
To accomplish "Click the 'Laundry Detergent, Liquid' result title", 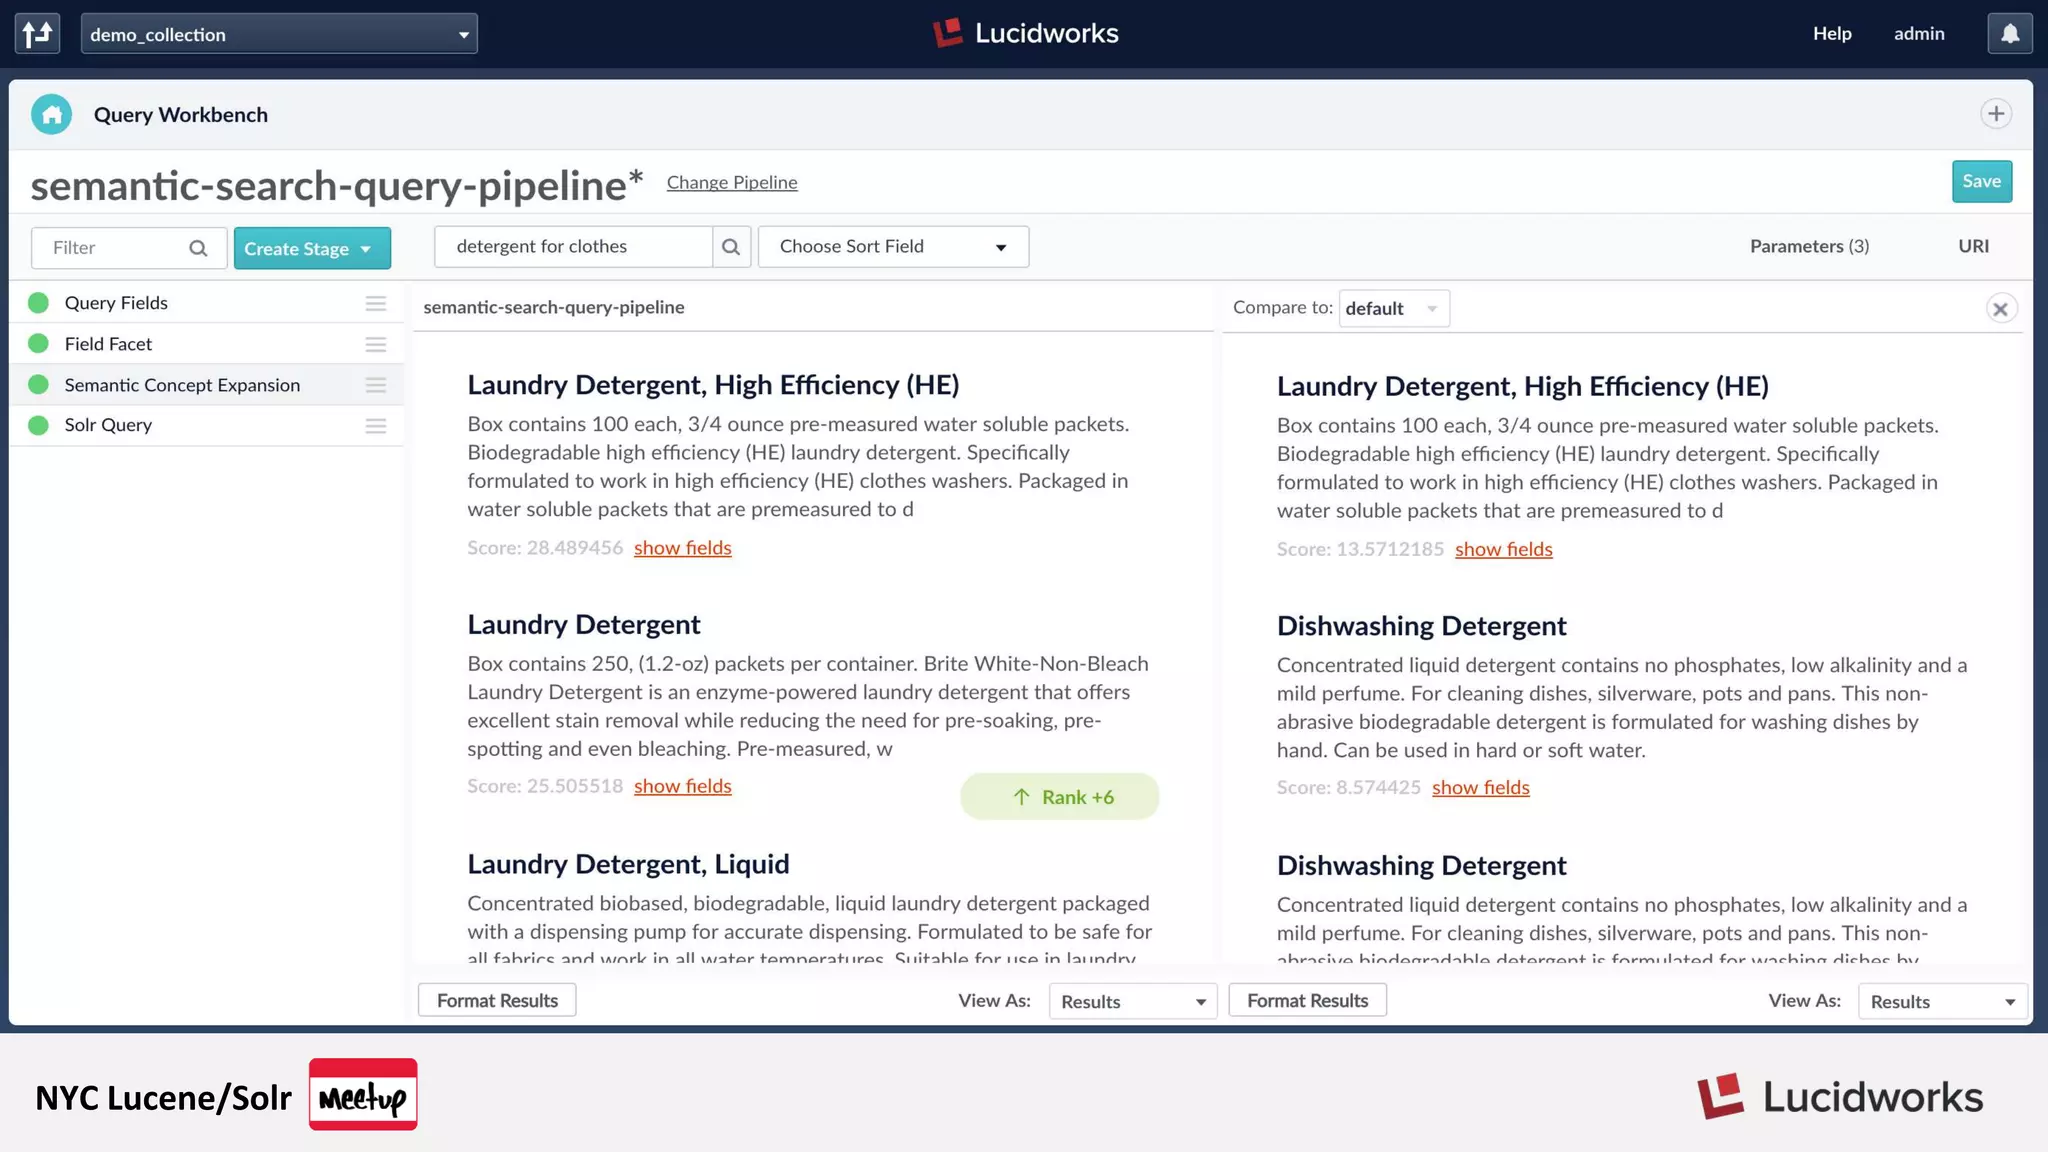I will click(x=628, y=864).
